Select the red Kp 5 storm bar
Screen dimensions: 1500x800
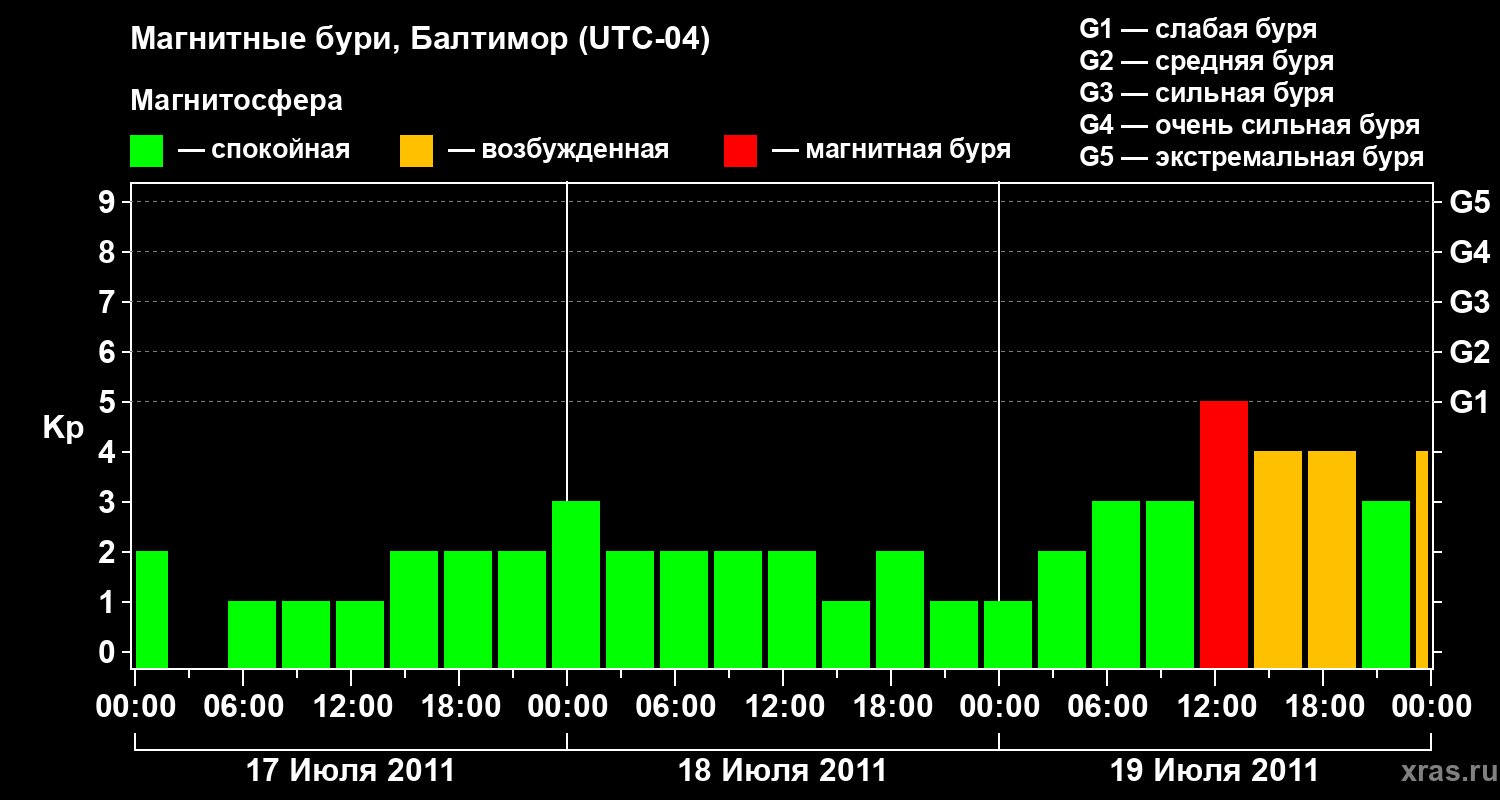[x=1224, y=534]
